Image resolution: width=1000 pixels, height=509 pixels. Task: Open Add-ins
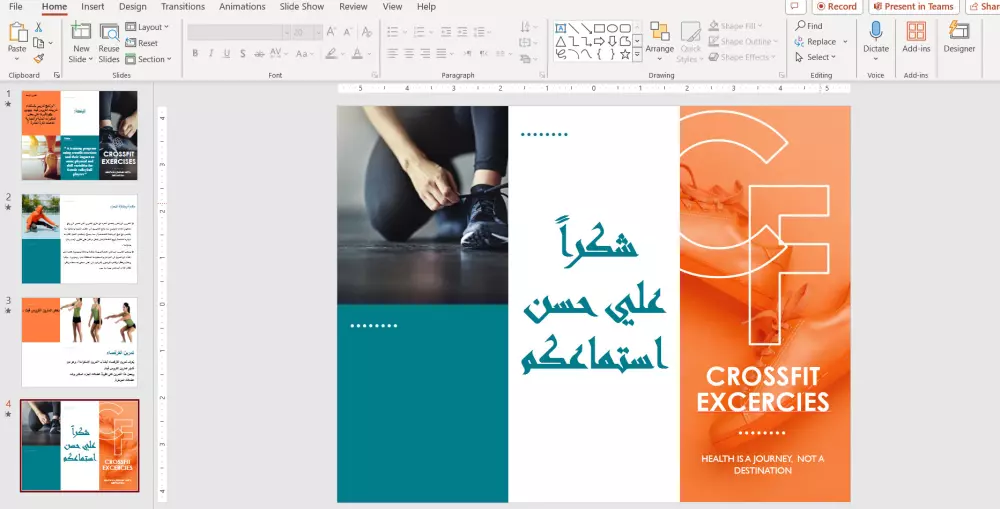[x=916, y=36]
